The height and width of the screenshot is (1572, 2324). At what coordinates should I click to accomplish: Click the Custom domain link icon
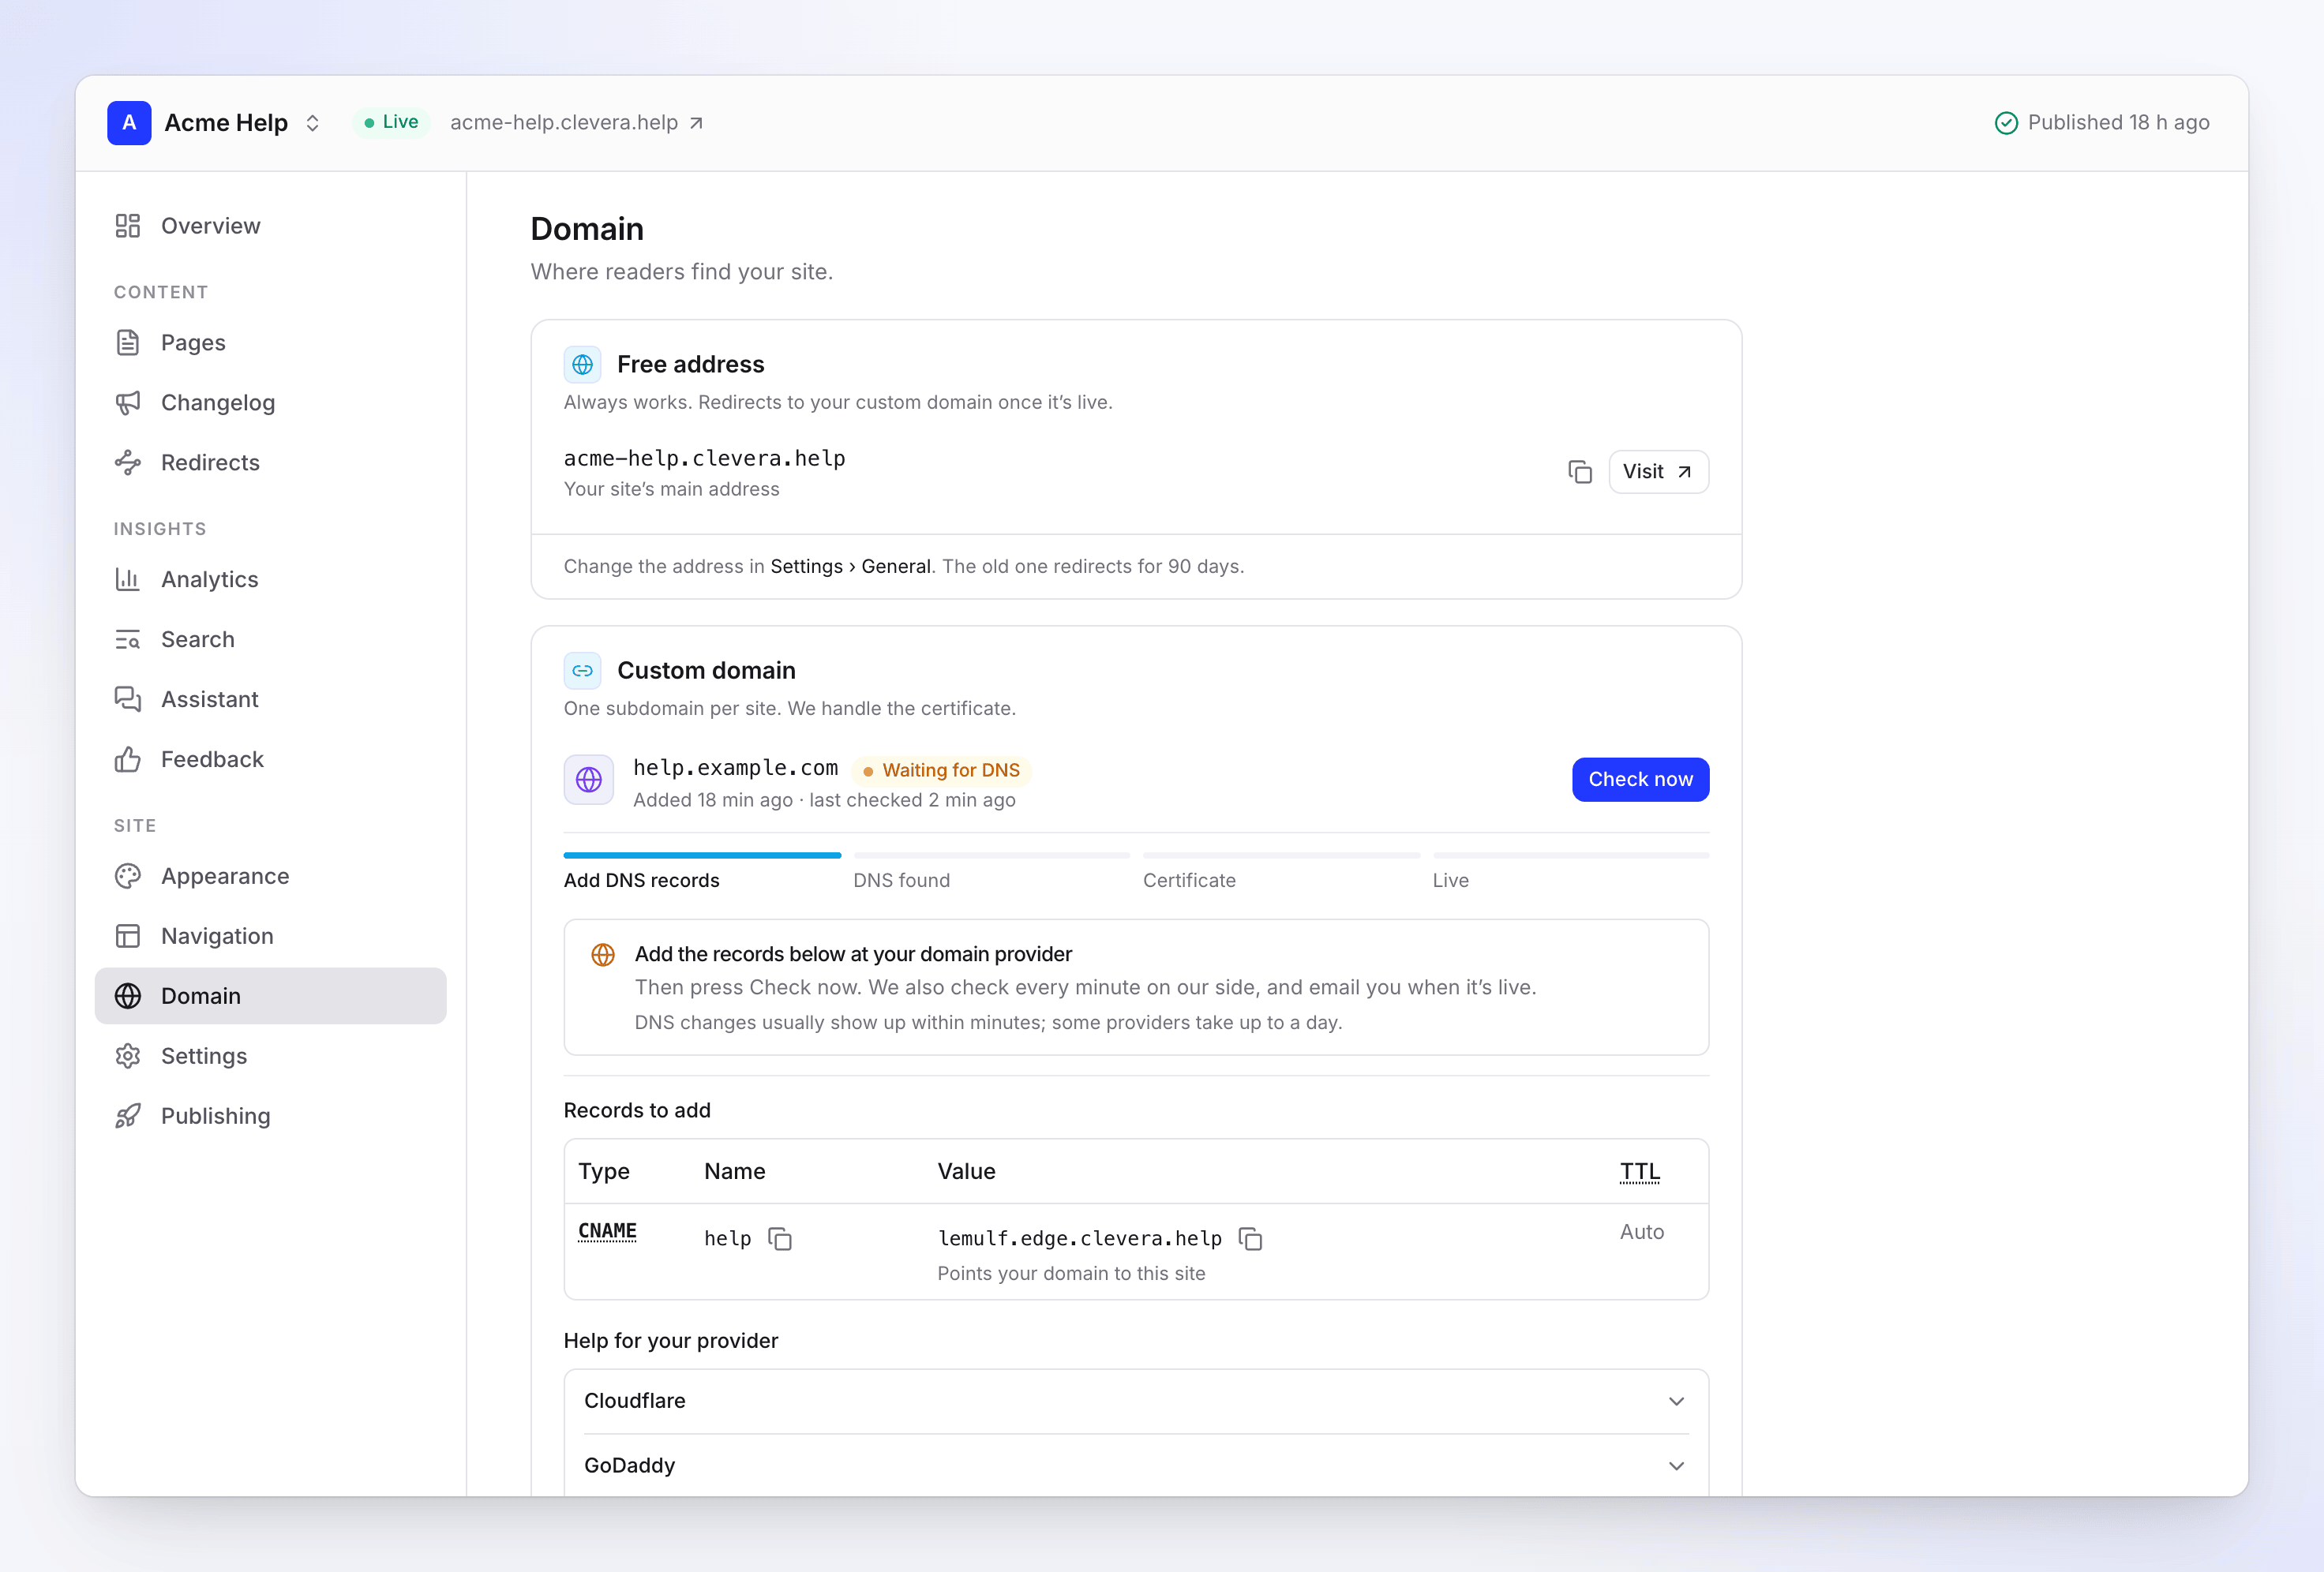[582, 671]
